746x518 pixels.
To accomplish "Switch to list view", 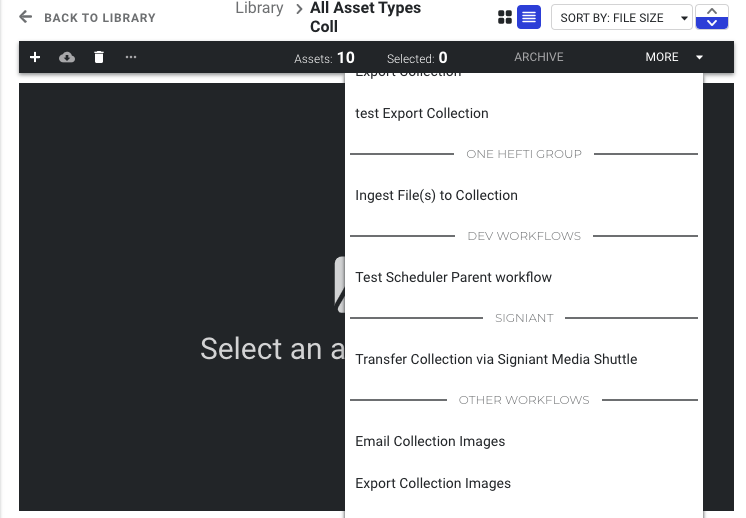I will pos(529,18).
